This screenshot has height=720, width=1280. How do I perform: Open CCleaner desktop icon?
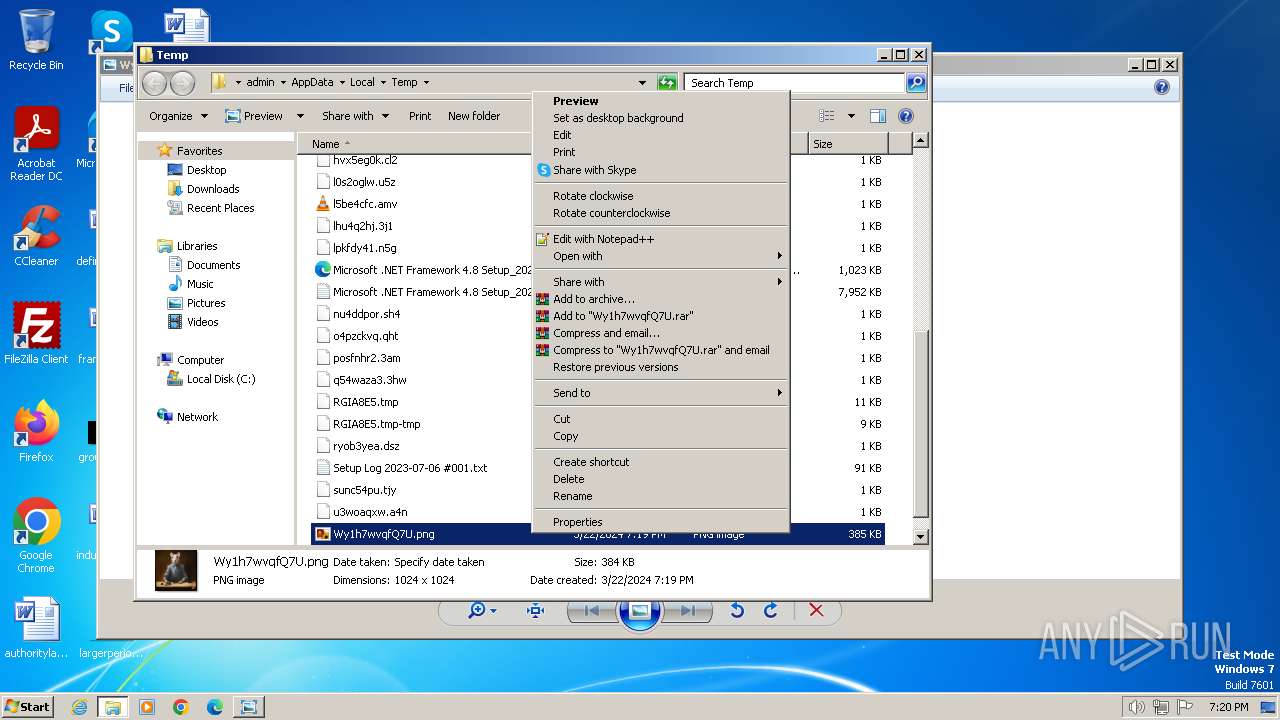(x=36, y=236)
